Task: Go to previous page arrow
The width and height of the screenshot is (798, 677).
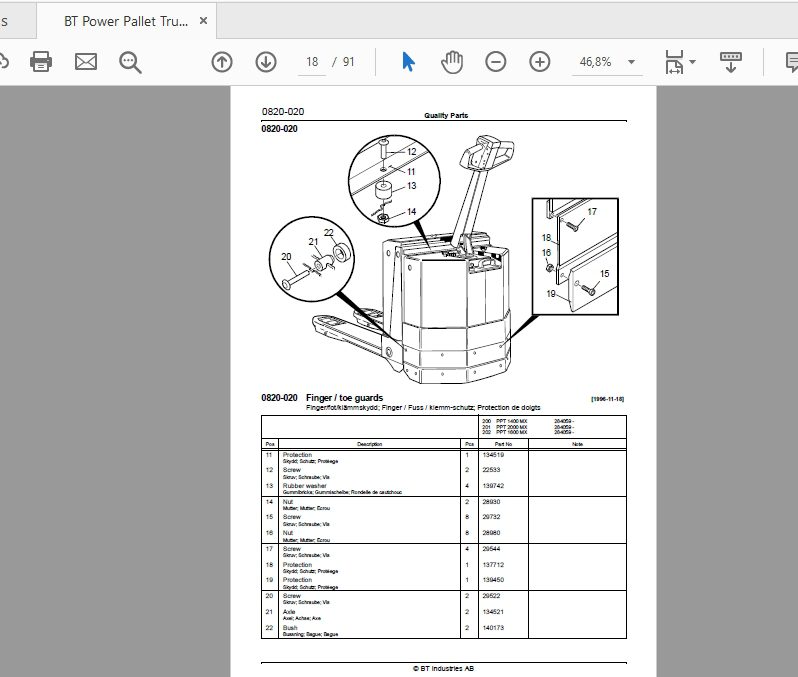Action: click(x=222, y=62)
